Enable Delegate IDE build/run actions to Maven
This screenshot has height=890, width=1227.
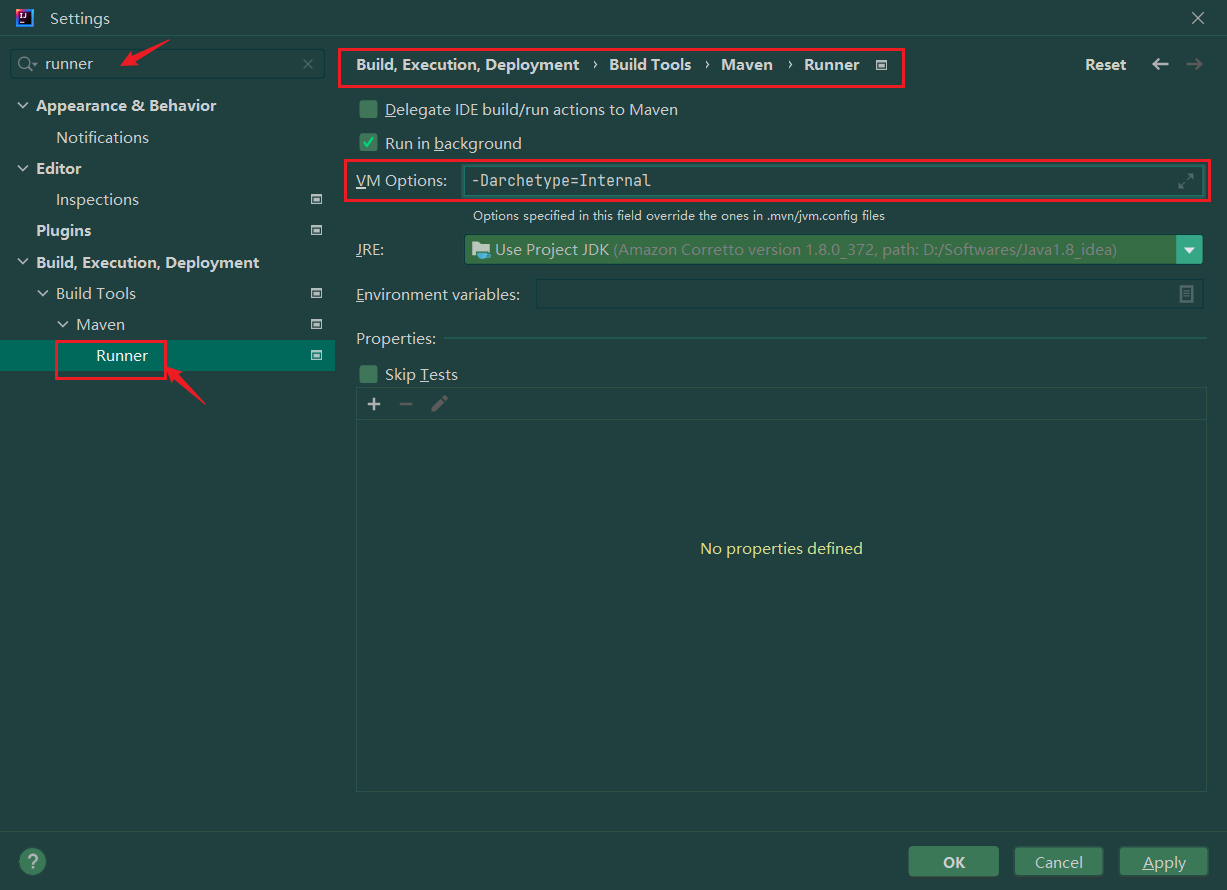click(x=368, y=110)
